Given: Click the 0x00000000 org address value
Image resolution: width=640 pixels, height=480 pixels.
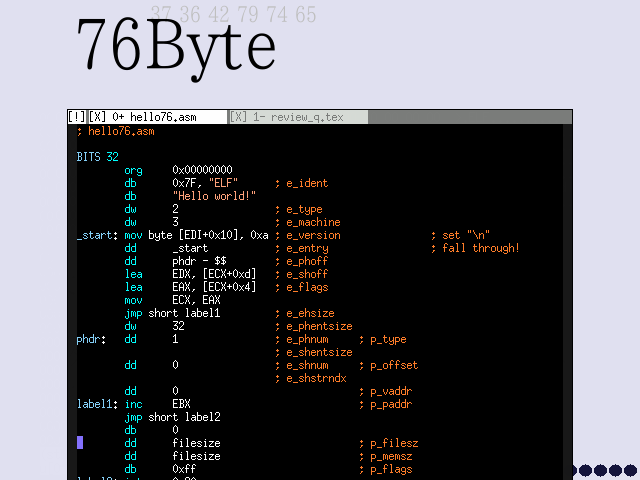Looking at the screenshot, I should click(x=202, y=170).
